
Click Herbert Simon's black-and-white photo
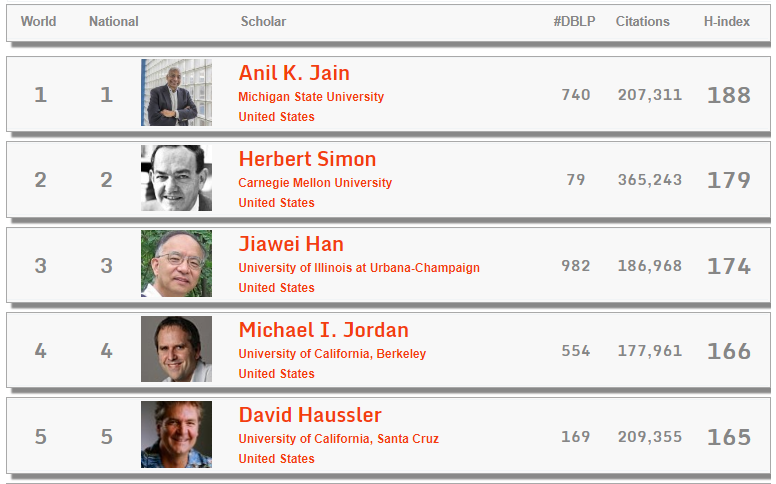pyautogui.click(x=176, y=178)
